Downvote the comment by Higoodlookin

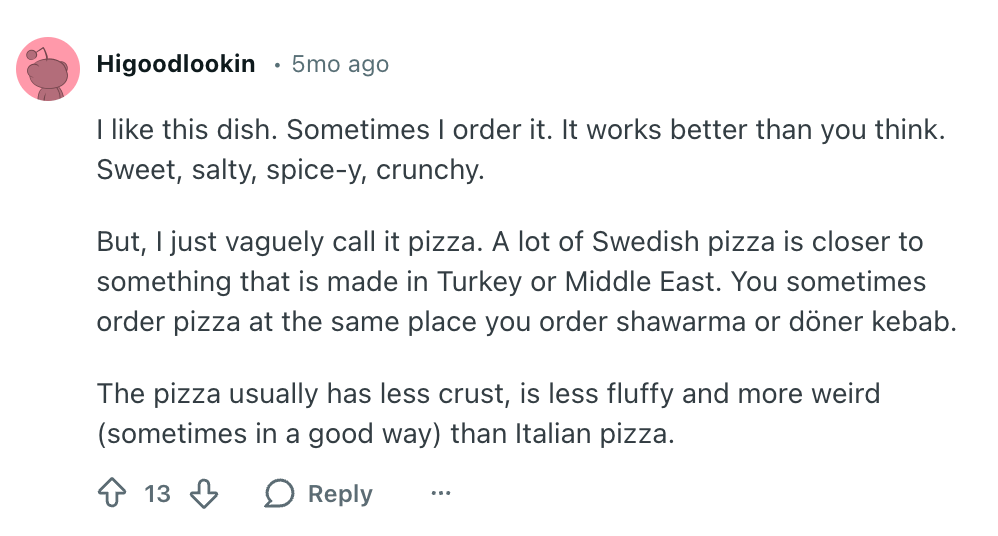click(x=204, y=494)
